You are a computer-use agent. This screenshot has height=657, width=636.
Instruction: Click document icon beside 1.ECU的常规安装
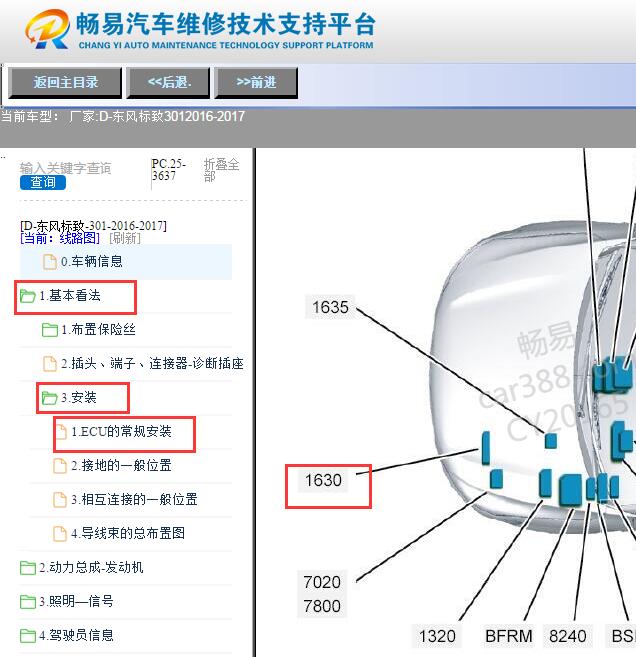61,432
